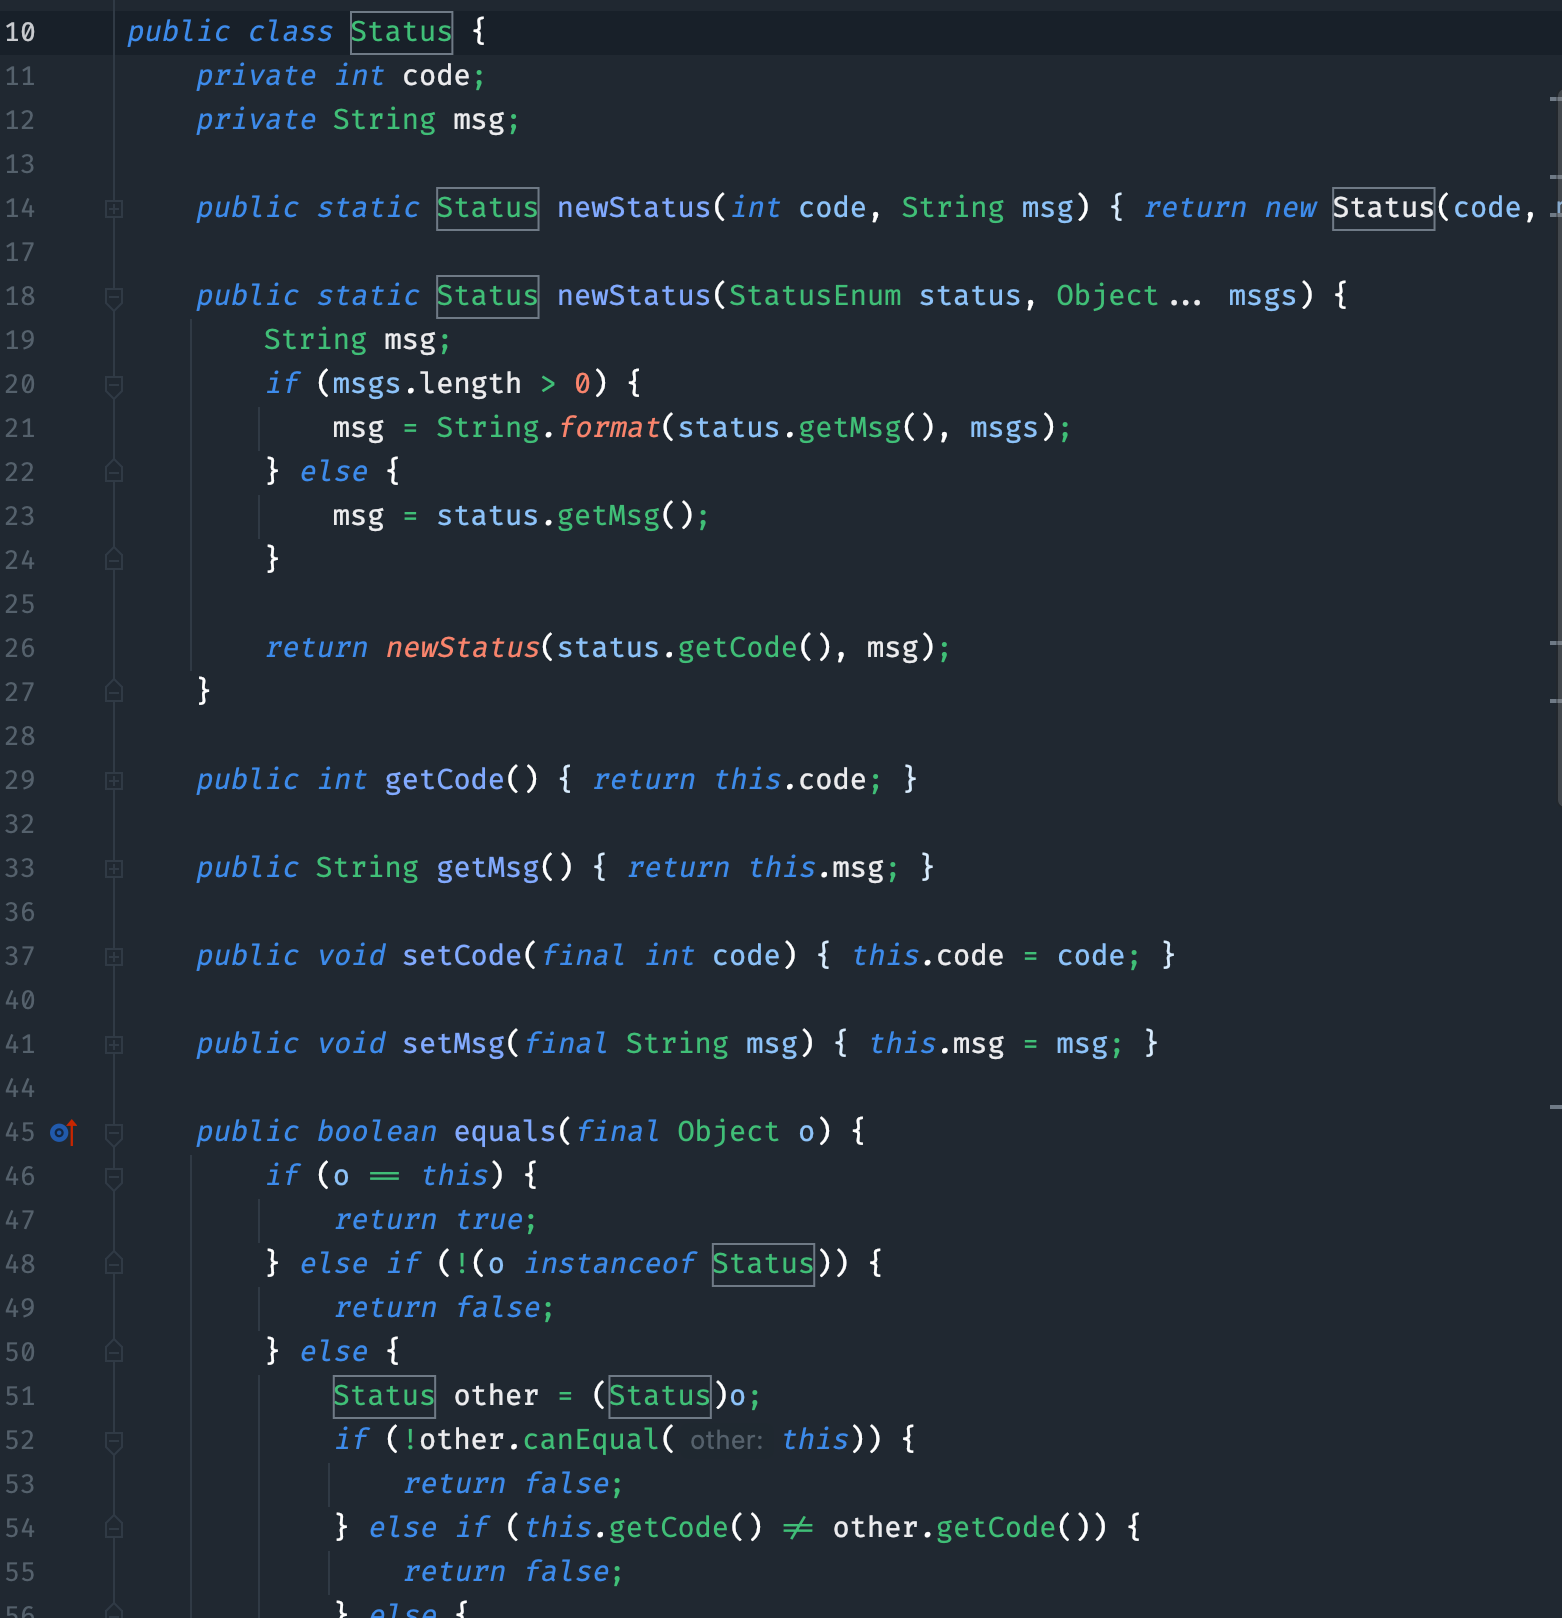Expand the folded setMsg method at line 41

click(x=114, y=1045)
